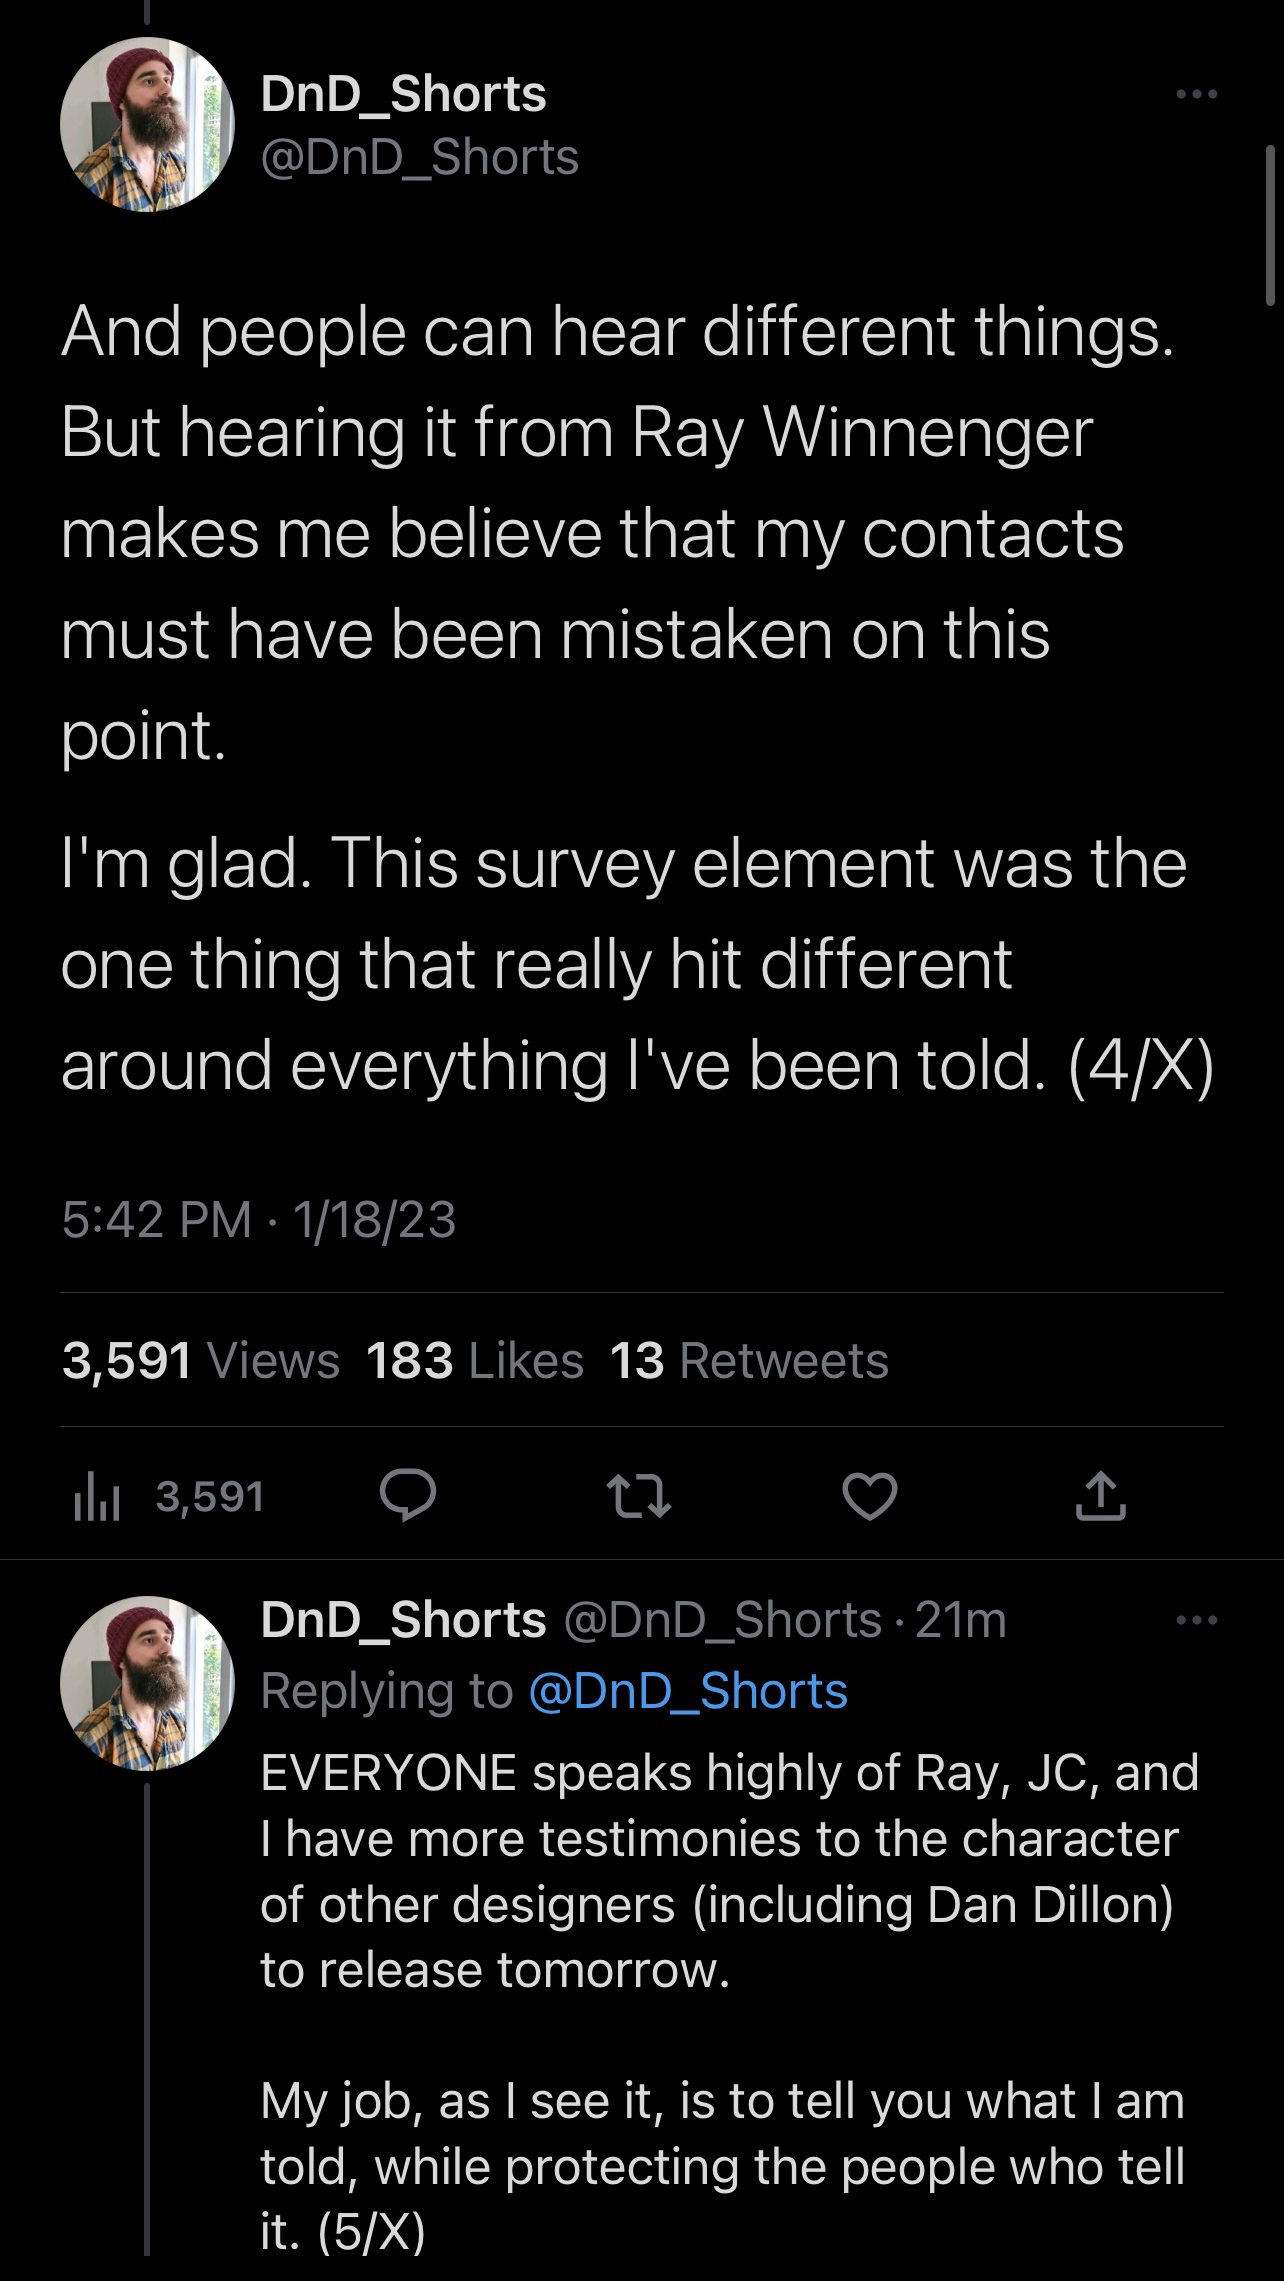
Task: Tap the gray @DnD_Shorts handle in header
Action: point(419,157)
